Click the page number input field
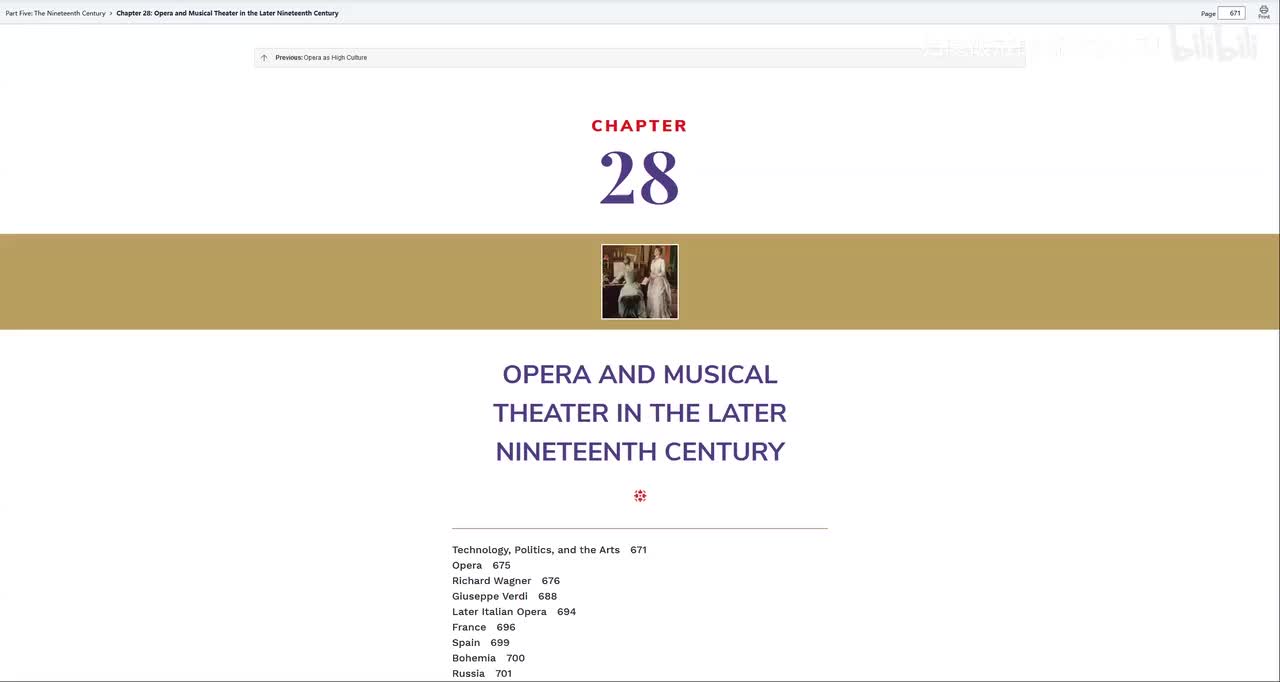 point(1231,13)
